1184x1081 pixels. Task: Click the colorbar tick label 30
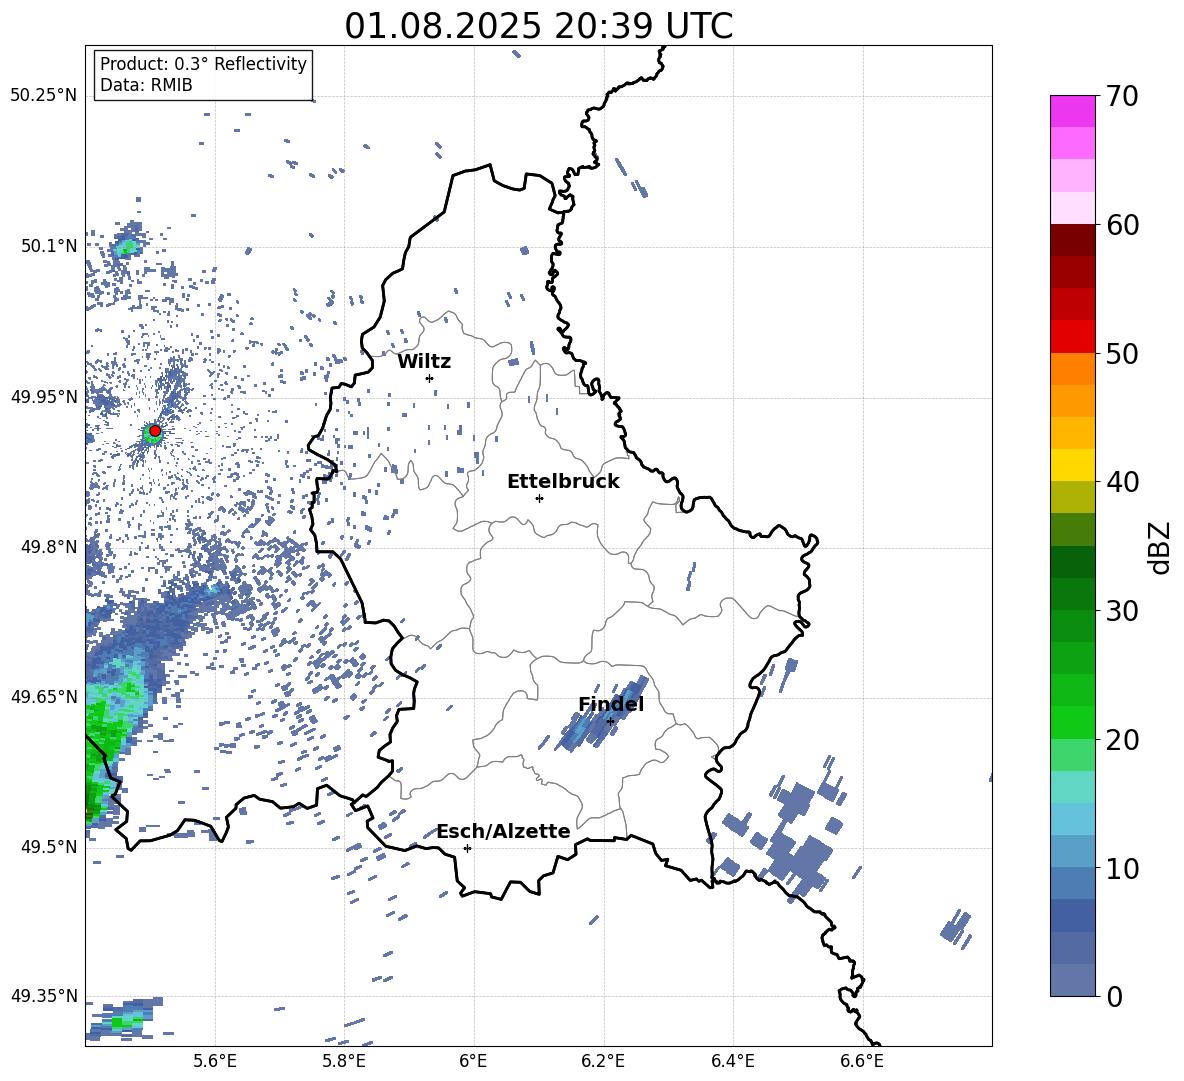[x=1123, y=611]
